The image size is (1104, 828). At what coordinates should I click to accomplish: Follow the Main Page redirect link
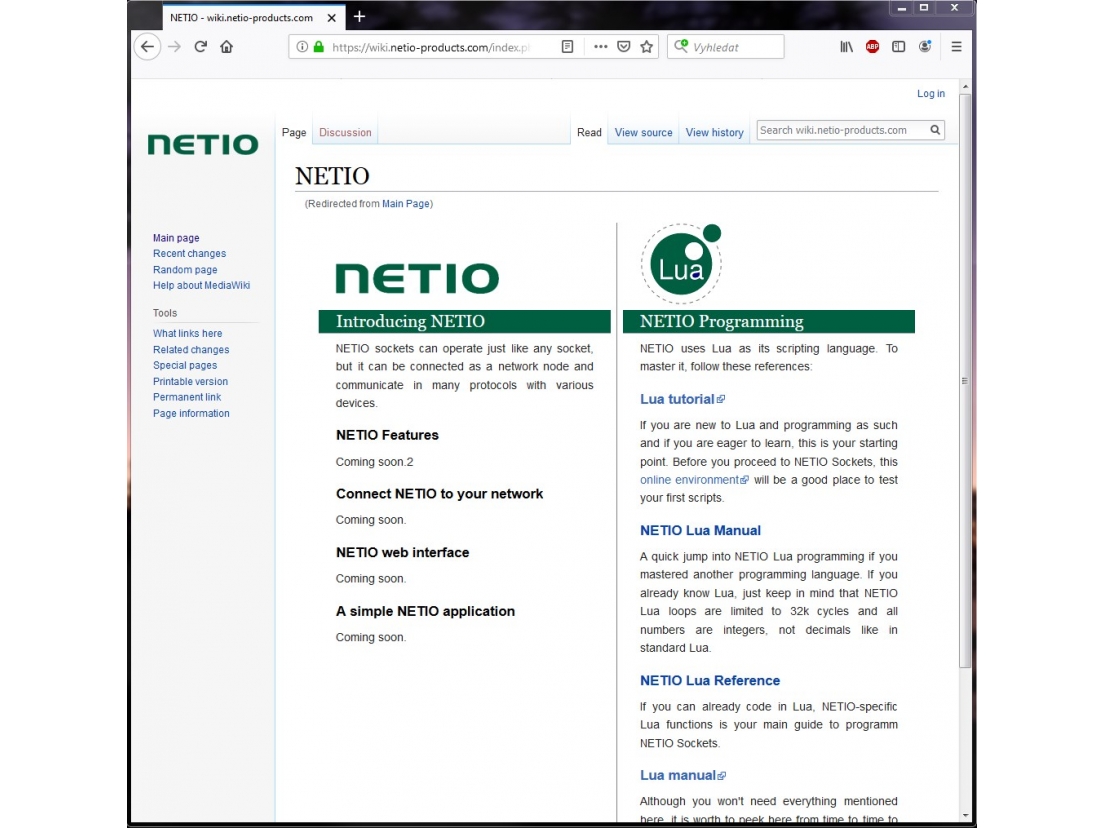[406, 204]
